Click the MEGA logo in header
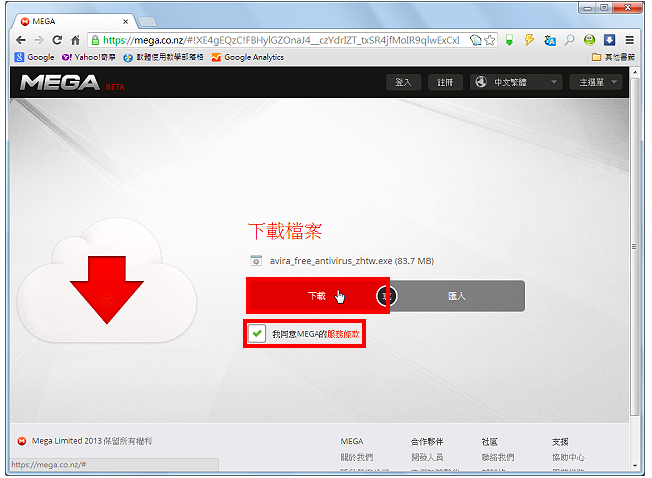The image size is (652, 478). (60, 82)
